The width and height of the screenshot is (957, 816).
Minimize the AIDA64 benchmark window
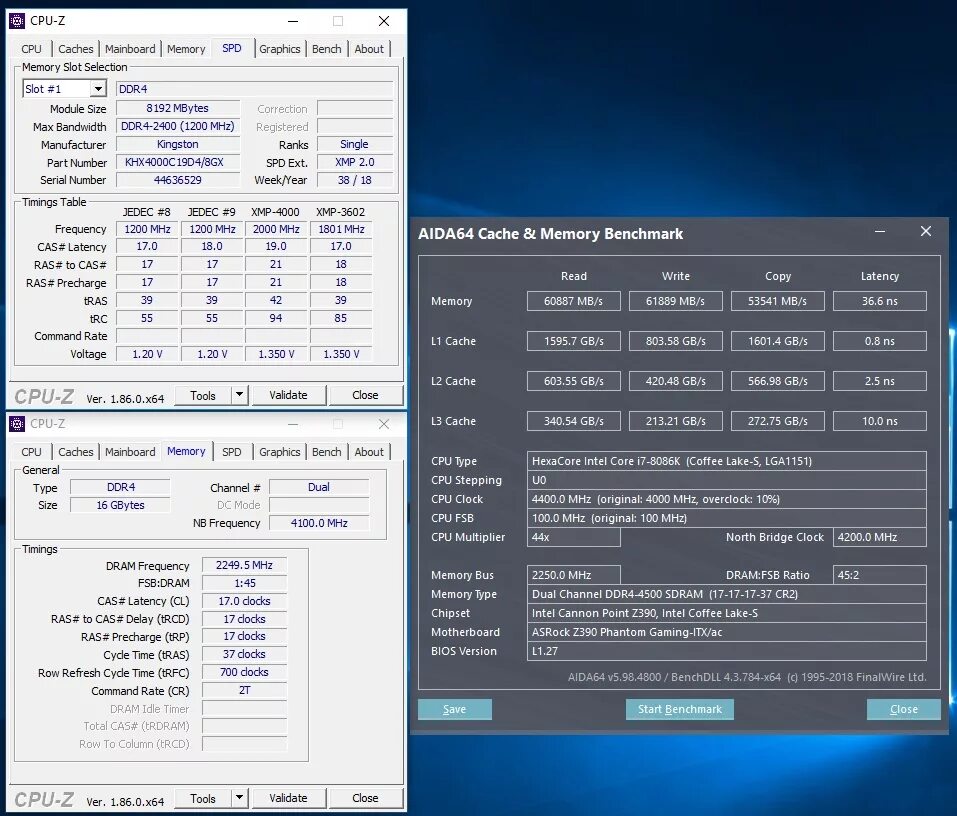coord(880,231)
